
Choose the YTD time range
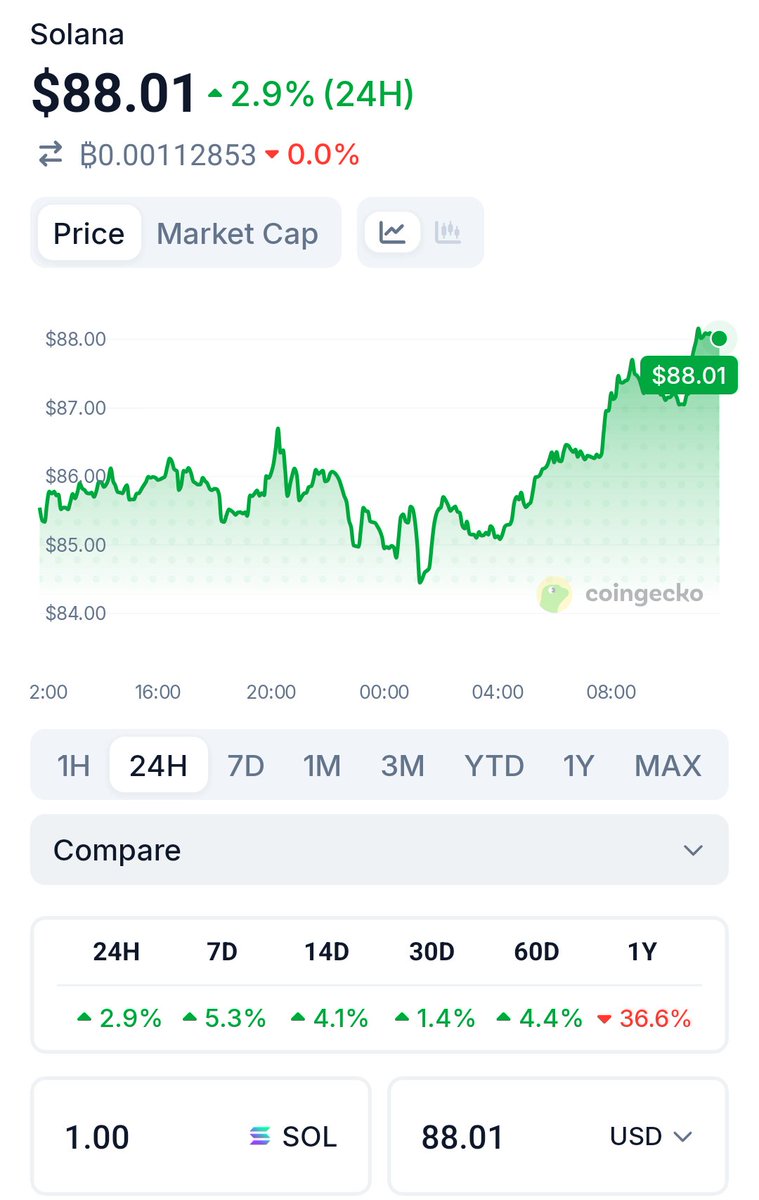click(x=494, y=766)
